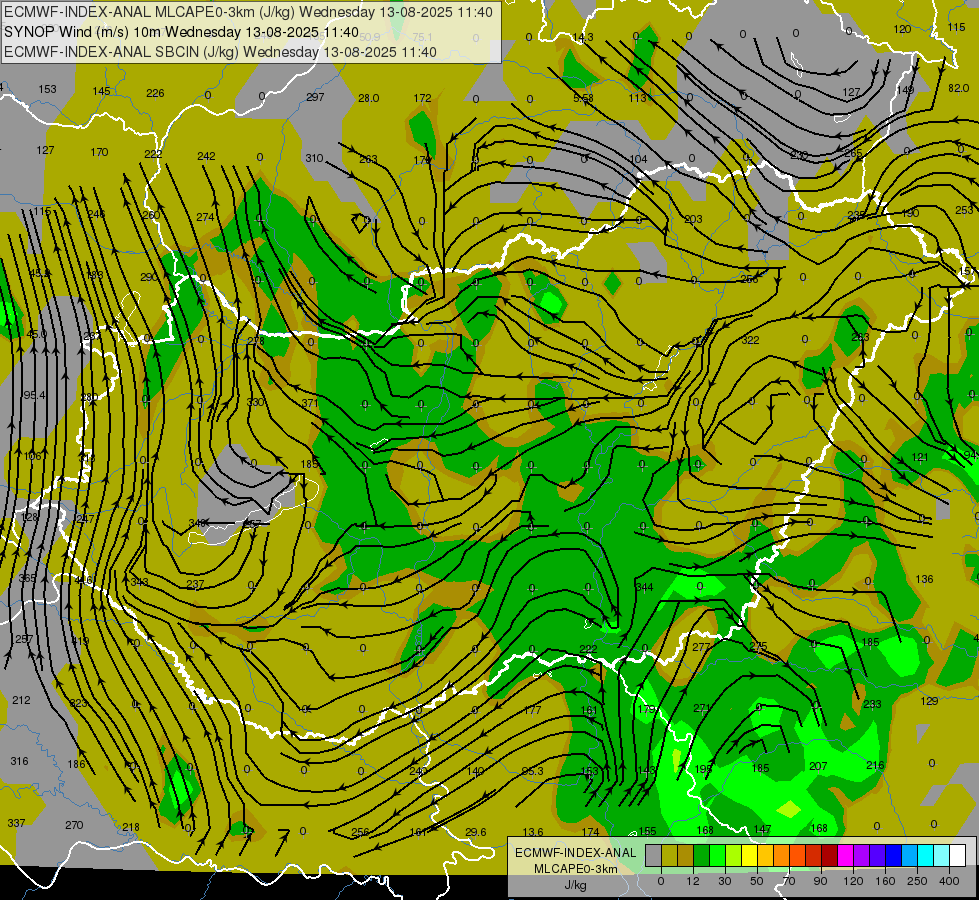
Task: Click the legend tick label 30
Action: coord(725,881)
